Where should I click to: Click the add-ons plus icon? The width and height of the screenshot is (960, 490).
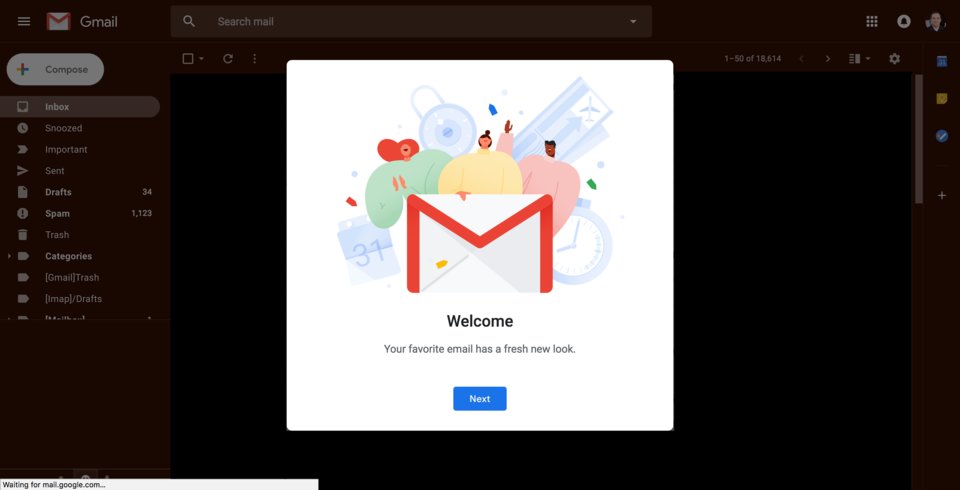942,195
